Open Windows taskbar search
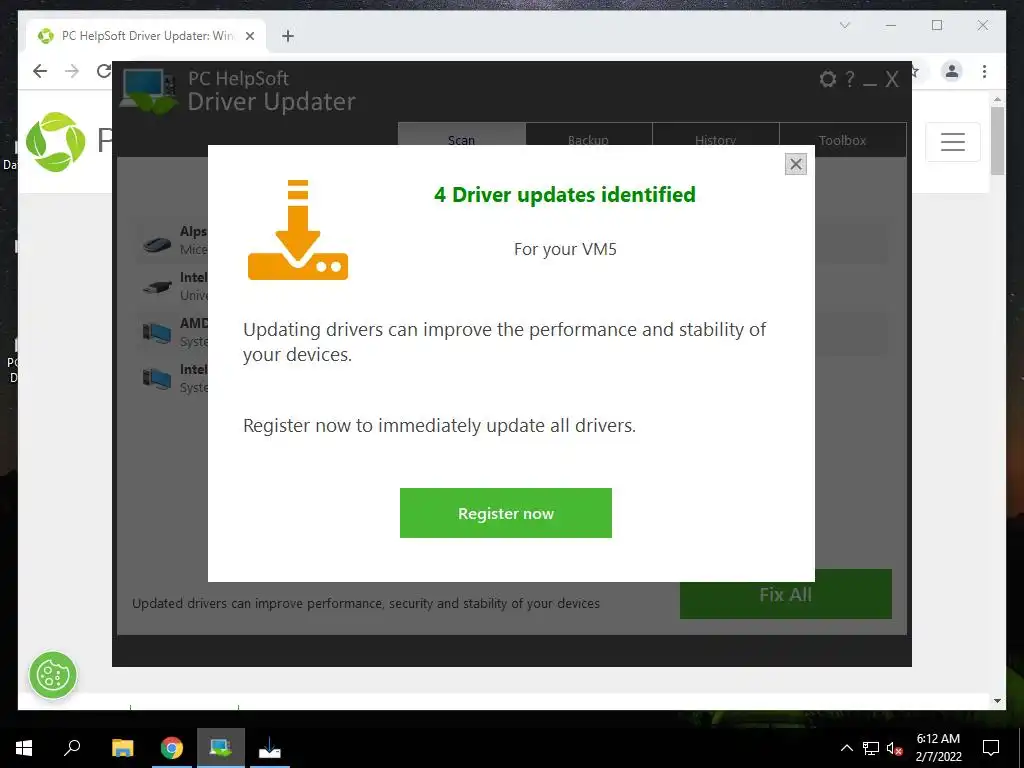 pos(72,748)
